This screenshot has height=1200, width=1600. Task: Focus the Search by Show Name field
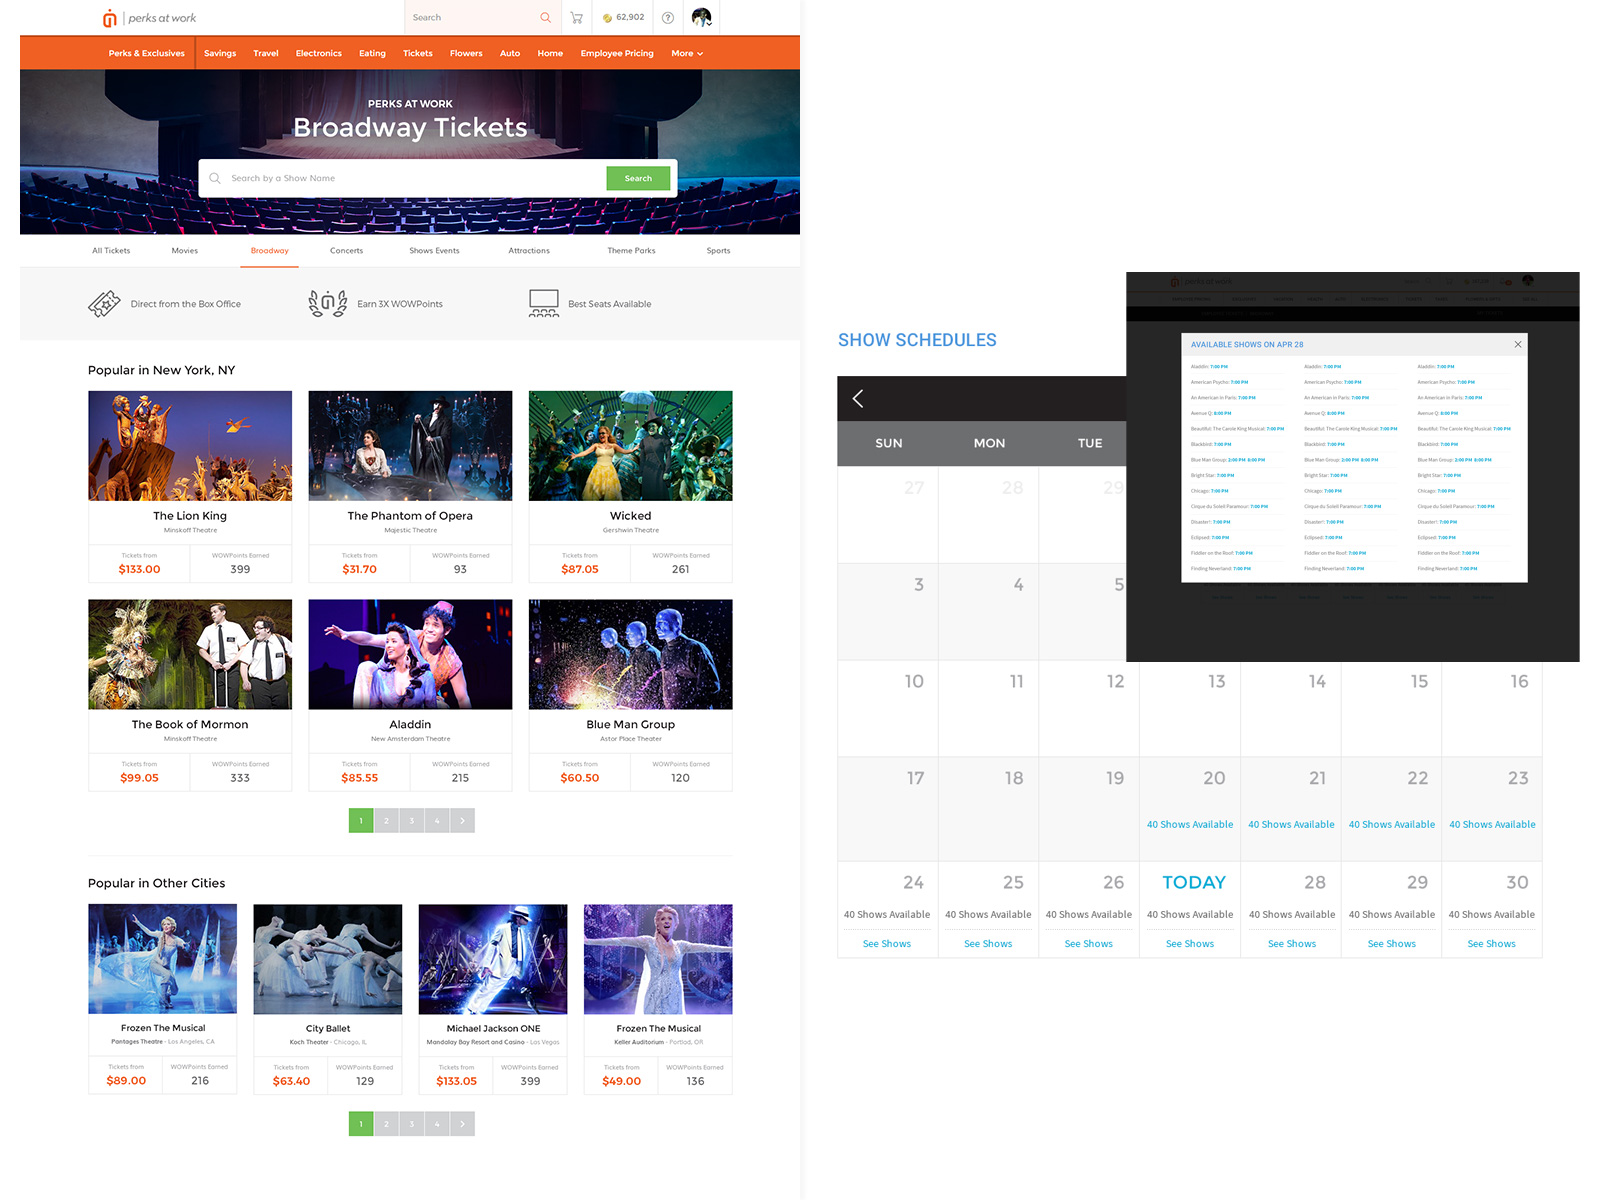pyautogui.click(x=410, y=179)
